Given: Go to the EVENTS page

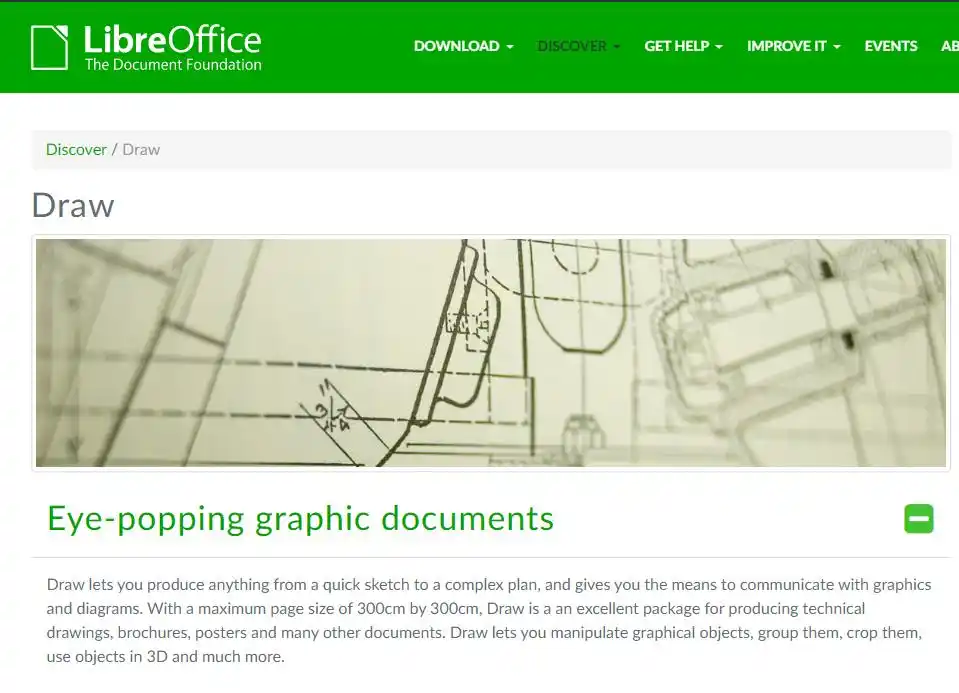Looking at the screenshot, I should pyautogui.click(x=890, y=46).
